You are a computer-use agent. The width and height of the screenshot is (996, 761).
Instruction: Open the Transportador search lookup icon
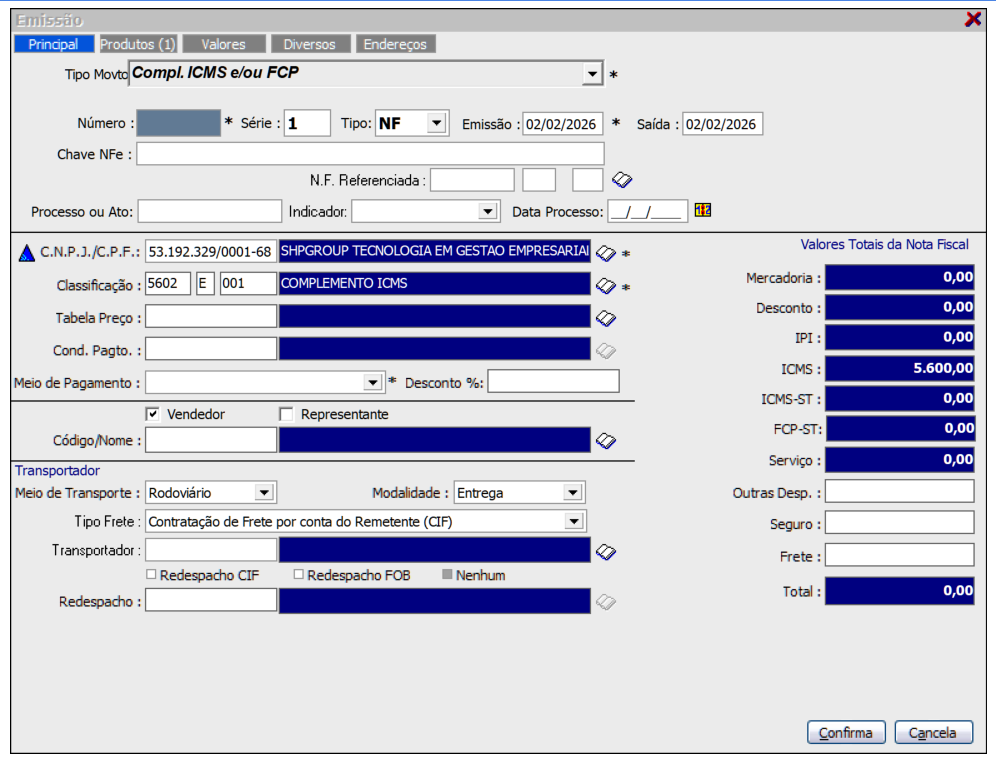click(605, 551)
